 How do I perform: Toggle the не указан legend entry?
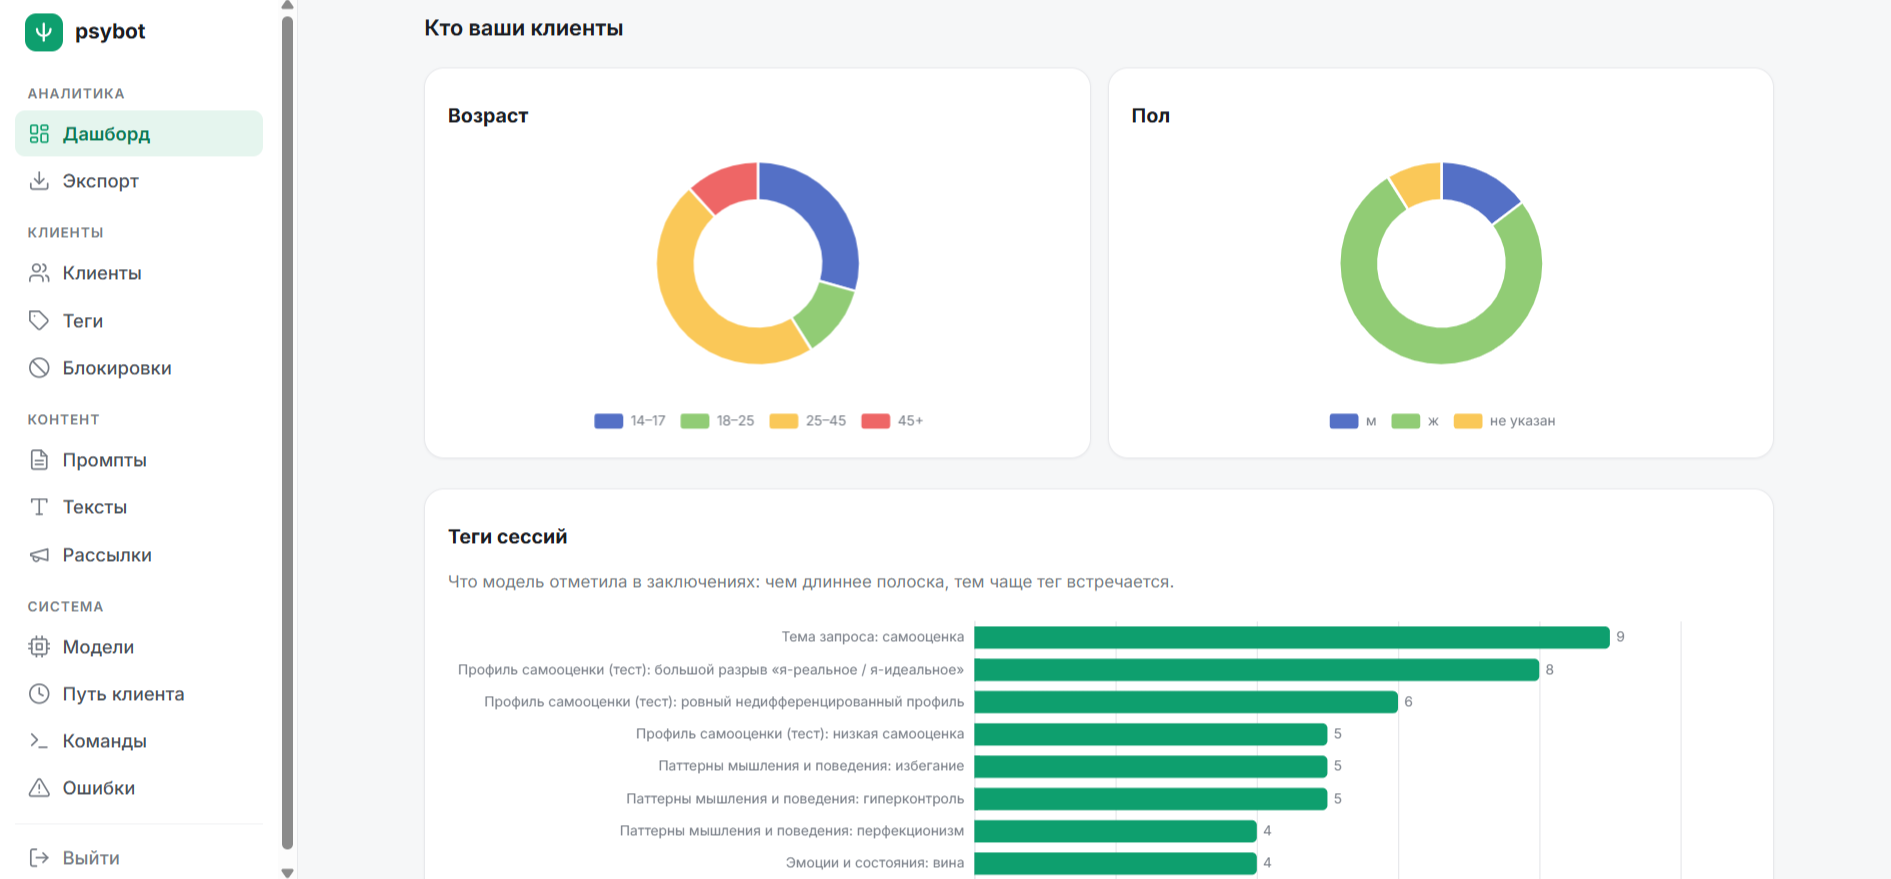(1504, 421)
